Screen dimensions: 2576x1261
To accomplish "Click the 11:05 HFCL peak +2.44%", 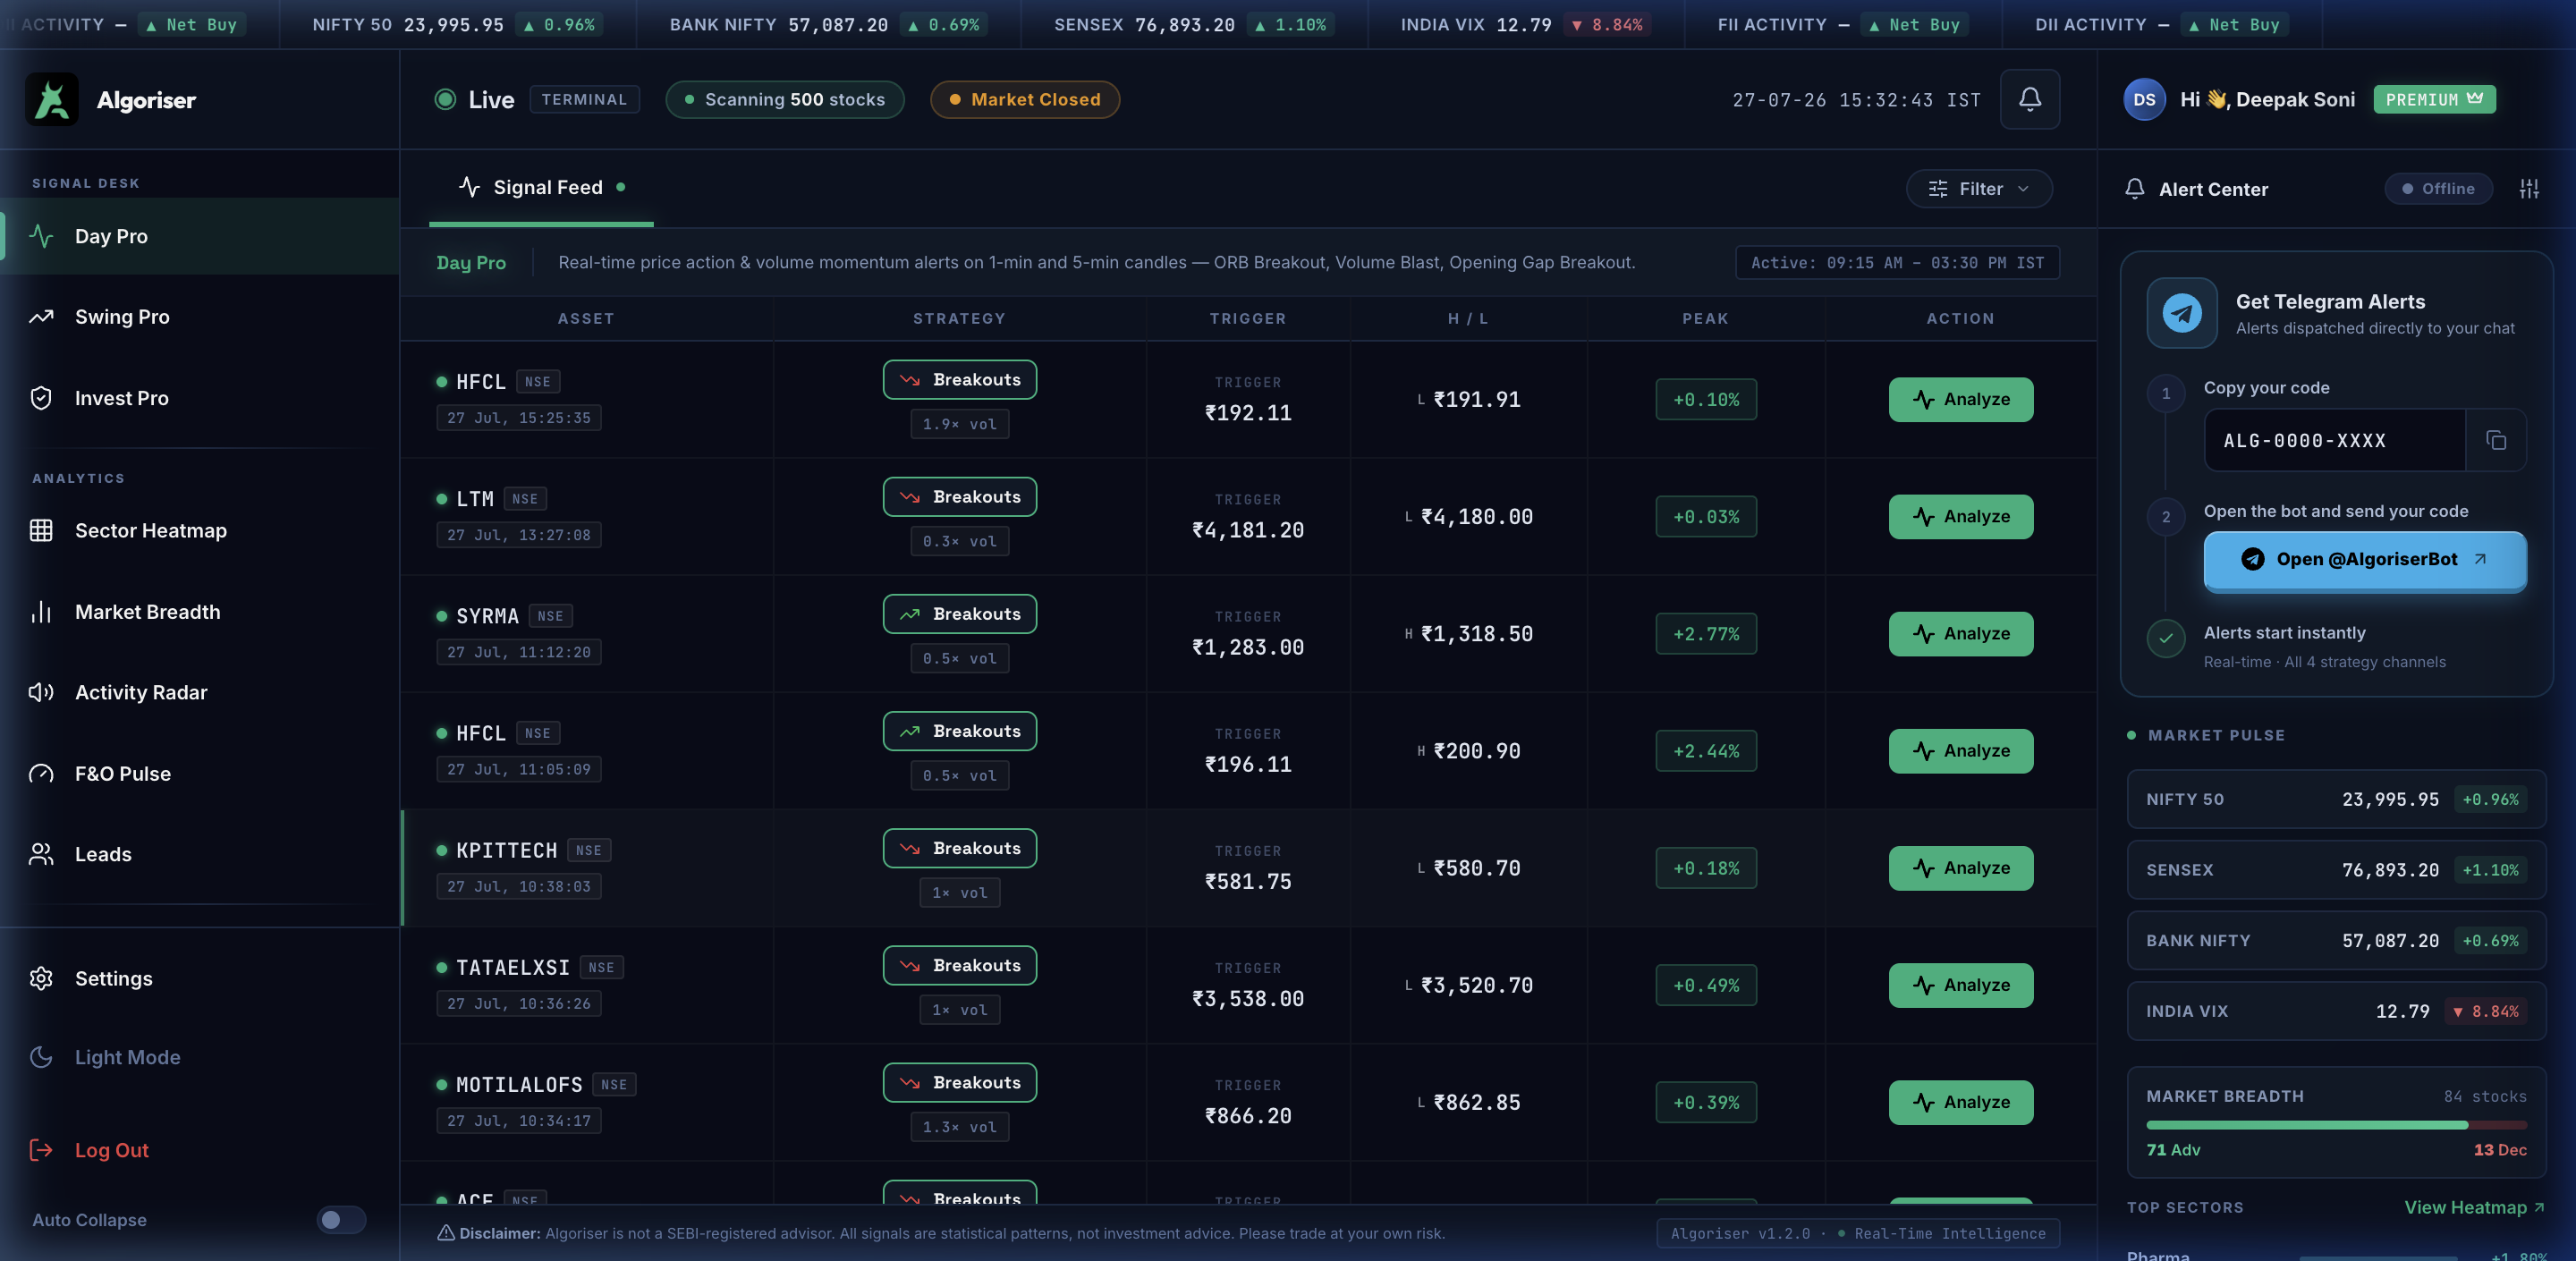I will 1706,751.
